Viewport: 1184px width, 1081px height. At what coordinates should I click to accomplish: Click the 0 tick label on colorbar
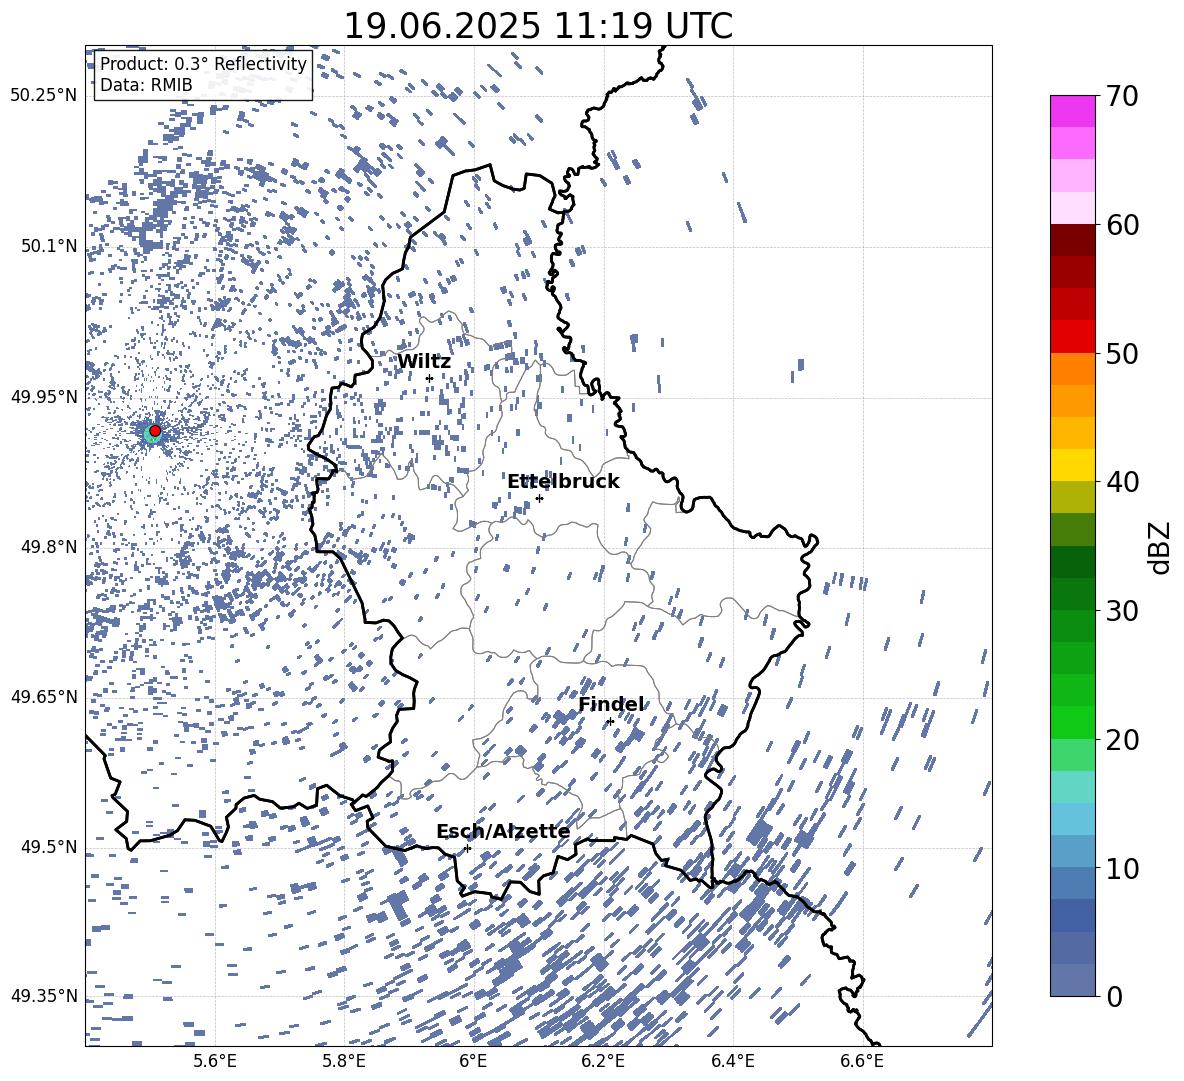[1115, 996]
